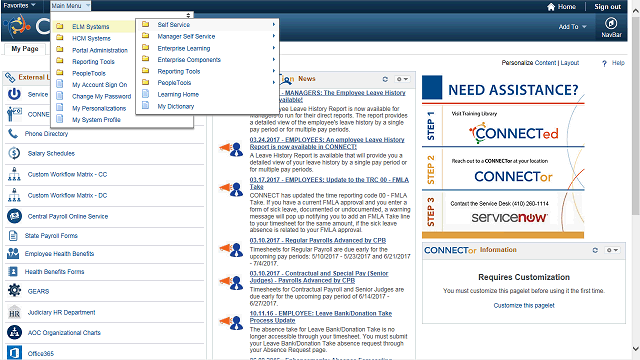
Task: Click the Office365 icon
Action: click(x=14, y=353)
